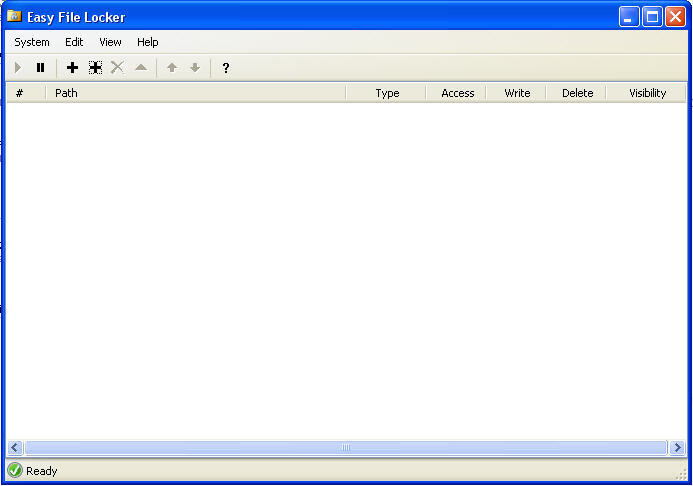Click the Move Down arrow icon
Viewport: 693px width, 486px height.
(195, 68)
